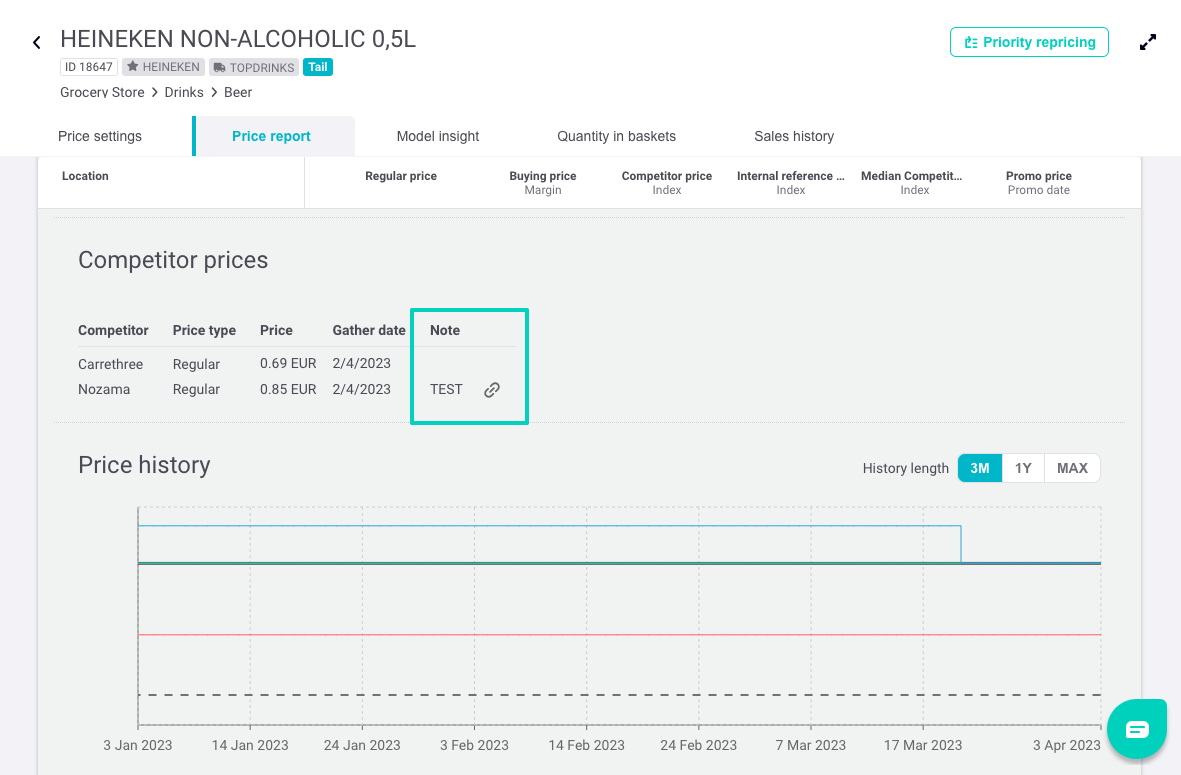Viewport: 1181px width, 775px height.
Task: Click the Promo price column header
Action: [x=1039, y=176]
